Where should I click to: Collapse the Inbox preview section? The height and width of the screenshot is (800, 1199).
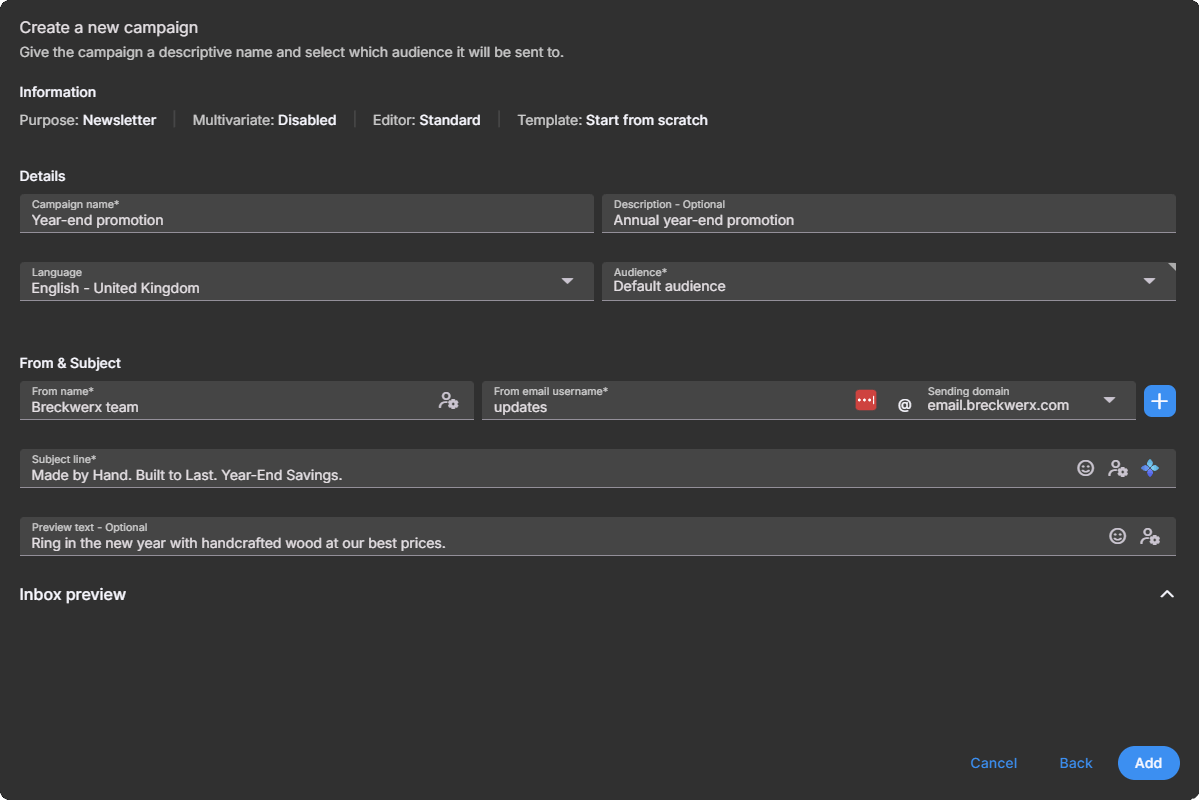pos(1167,593)
